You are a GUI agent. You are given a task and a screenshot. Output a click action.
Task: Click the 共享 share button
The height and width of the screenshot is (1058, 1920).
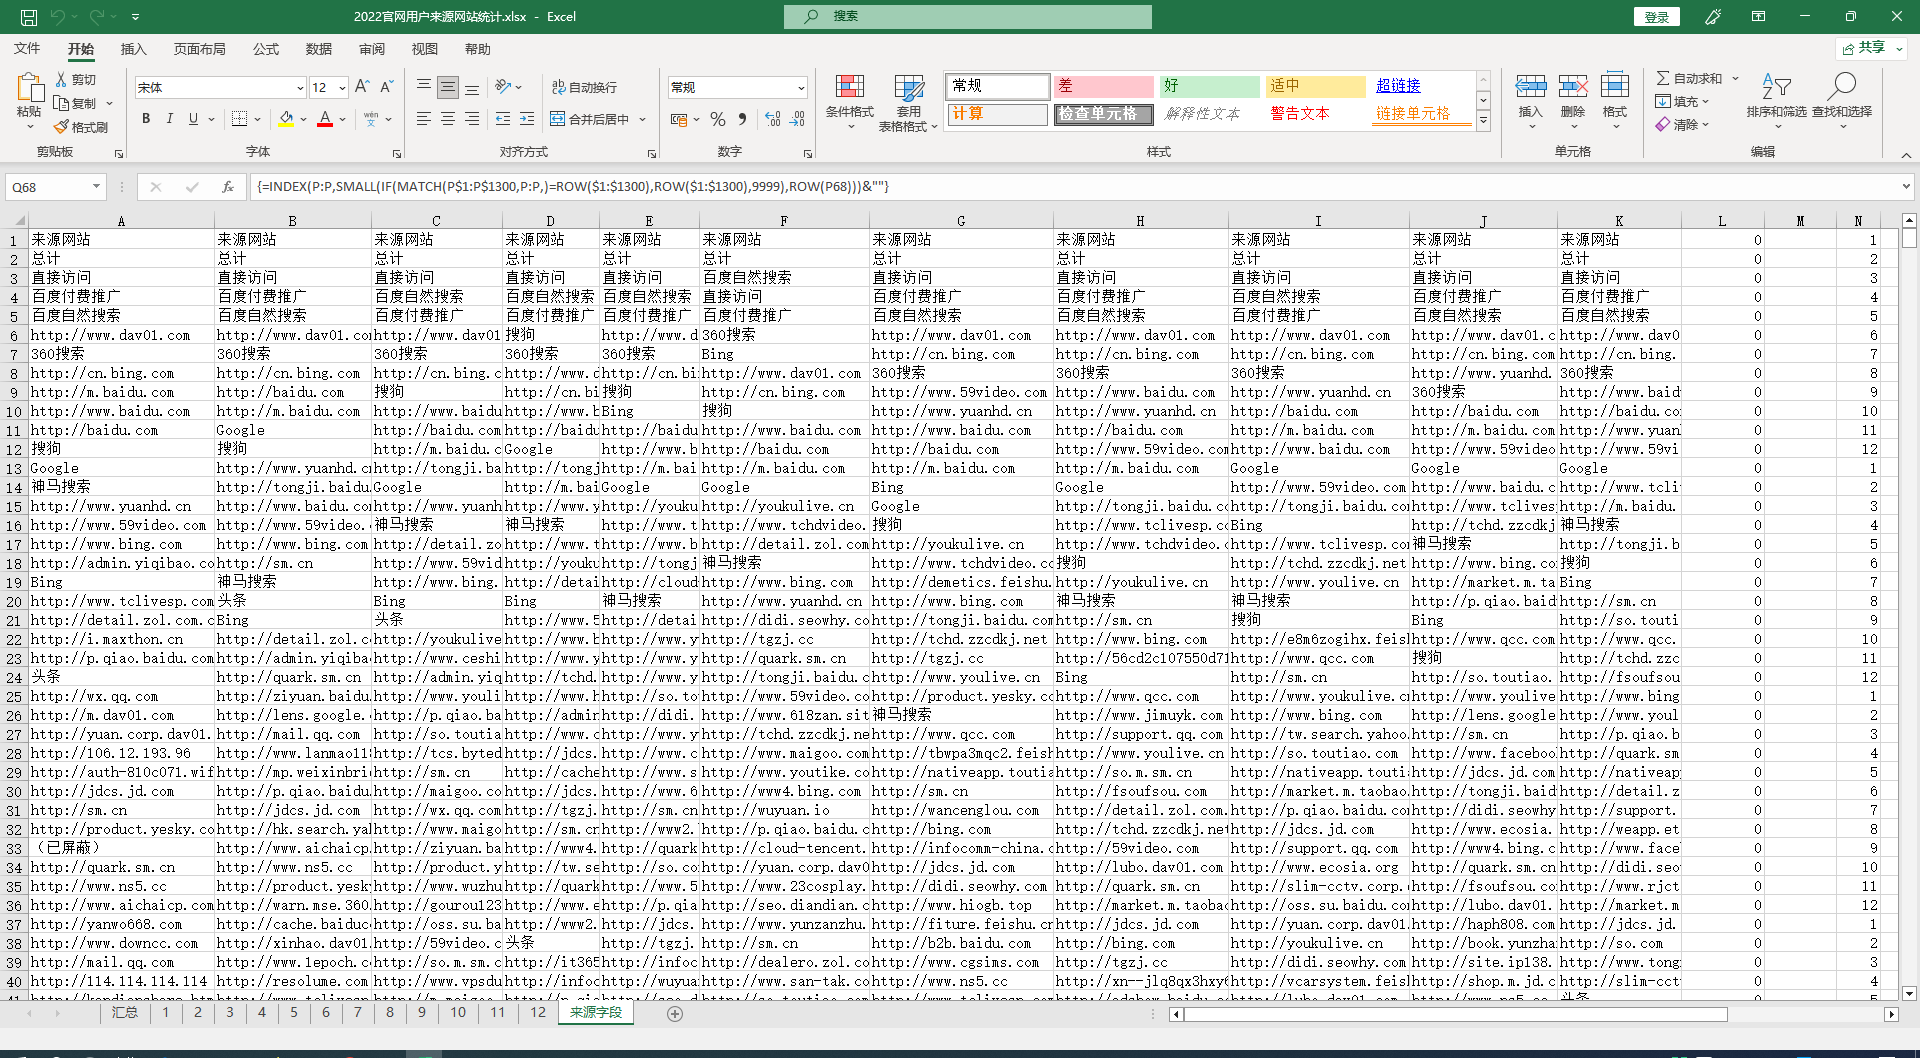click(1871, 48)
